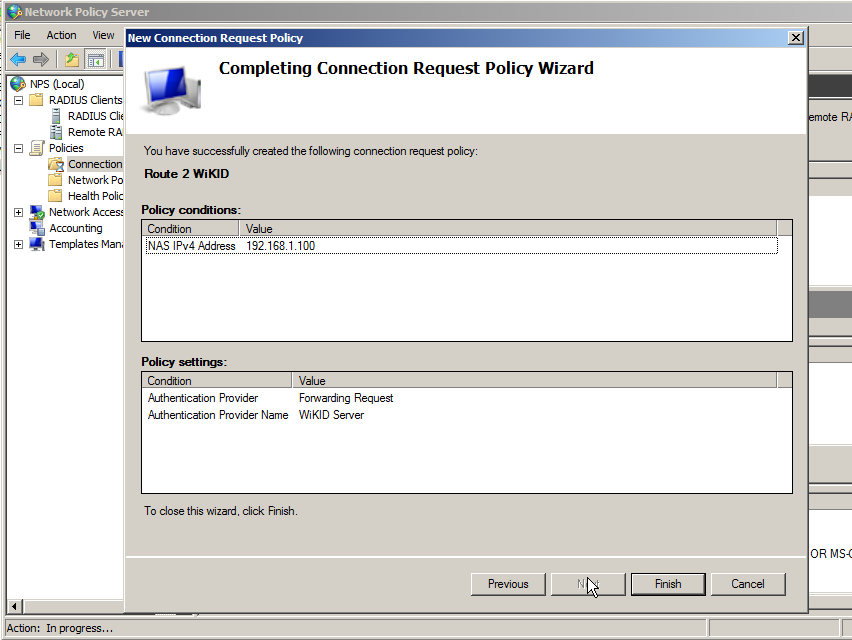The image size is (852, 640).
Task: Toggle the Show/Hide console tree icon
Action: coord(95,60)
